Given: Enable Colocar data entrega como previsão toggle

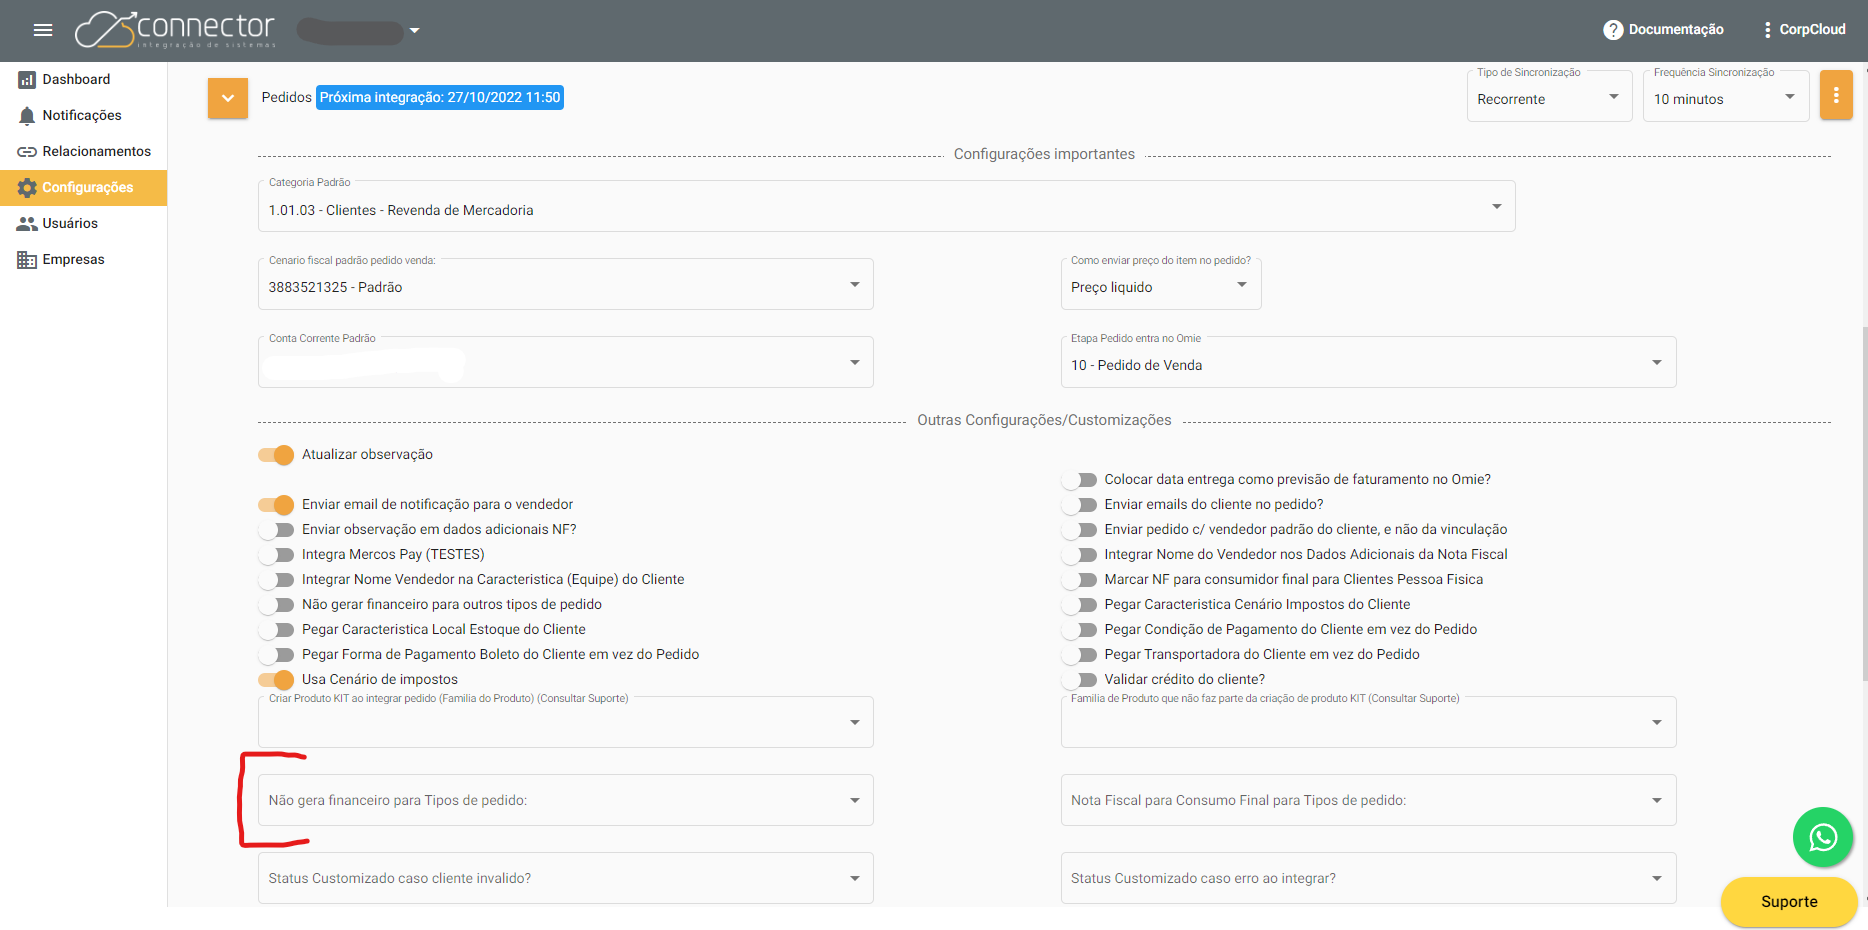Looking at the screenshot, I should (1079, 480).
